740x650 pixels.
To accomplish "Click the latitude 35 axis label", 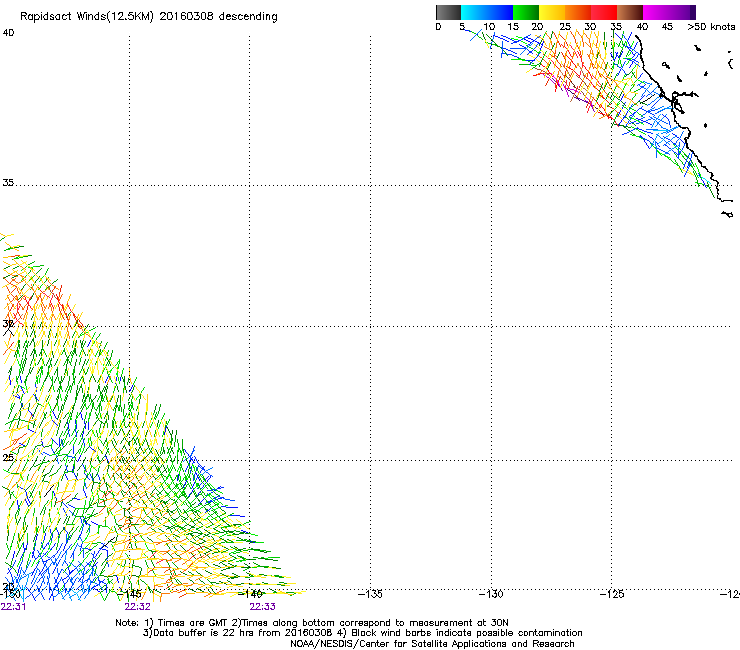I will (8, 183).
